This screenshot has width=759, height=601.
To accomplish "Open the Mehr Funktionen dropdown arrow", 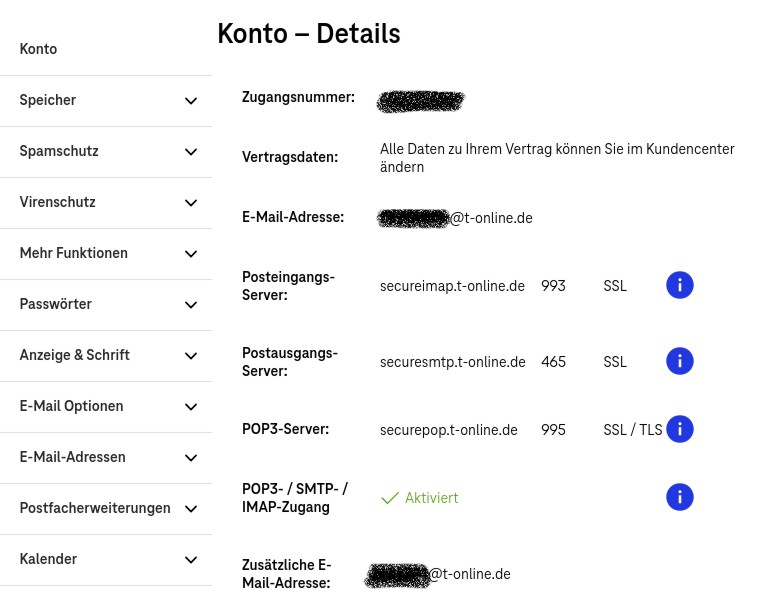I will pos(191,254).
